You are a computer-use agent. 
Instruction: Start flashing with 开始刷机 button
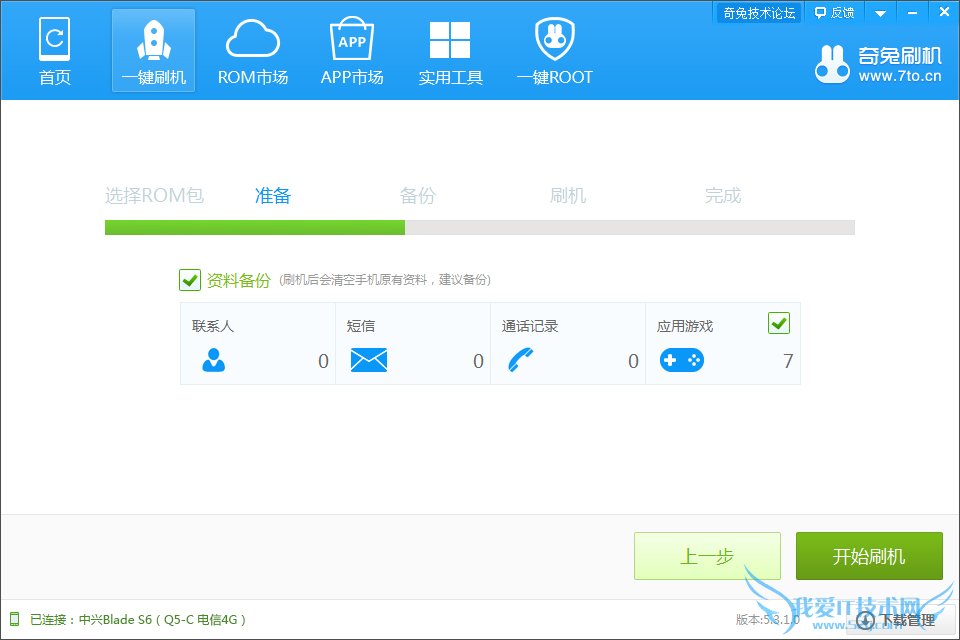869,555
